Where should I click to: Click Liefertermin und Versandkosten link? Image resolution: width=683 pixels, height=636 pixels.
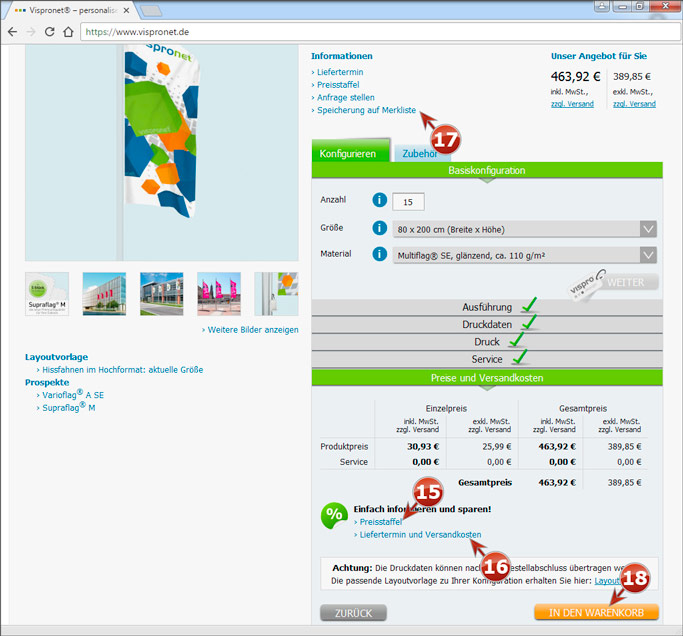click(x=420, y=535)
